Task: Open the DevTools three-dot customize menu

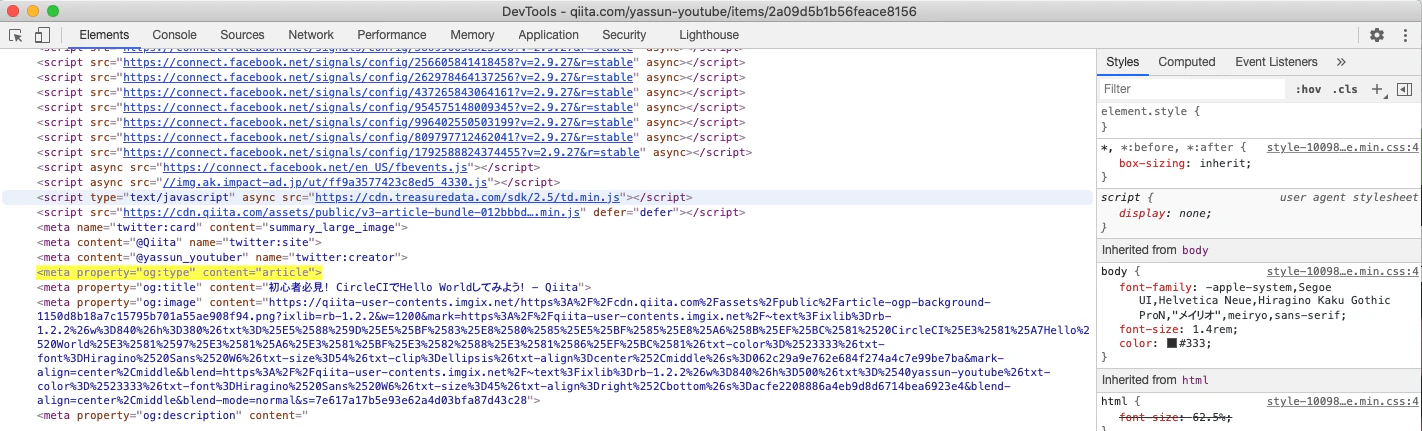Action: tap(1403, 35)
